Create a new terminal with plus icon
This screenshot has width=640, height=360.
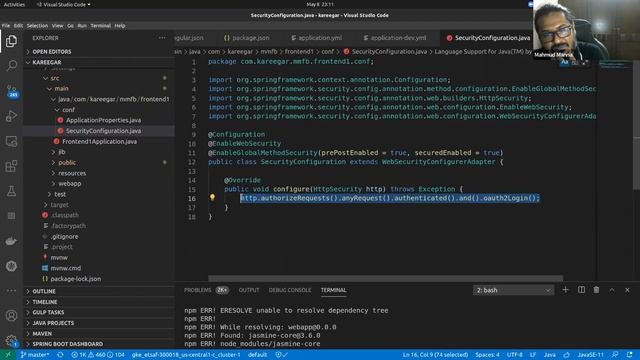click(x=565, y=290)
